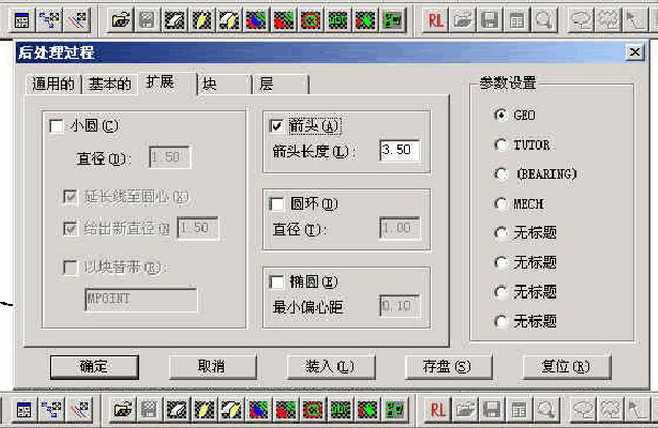Click the 箭头长度(L) field showing 3.50
Viewport: 658px width, 428px height.
point(400,150)
